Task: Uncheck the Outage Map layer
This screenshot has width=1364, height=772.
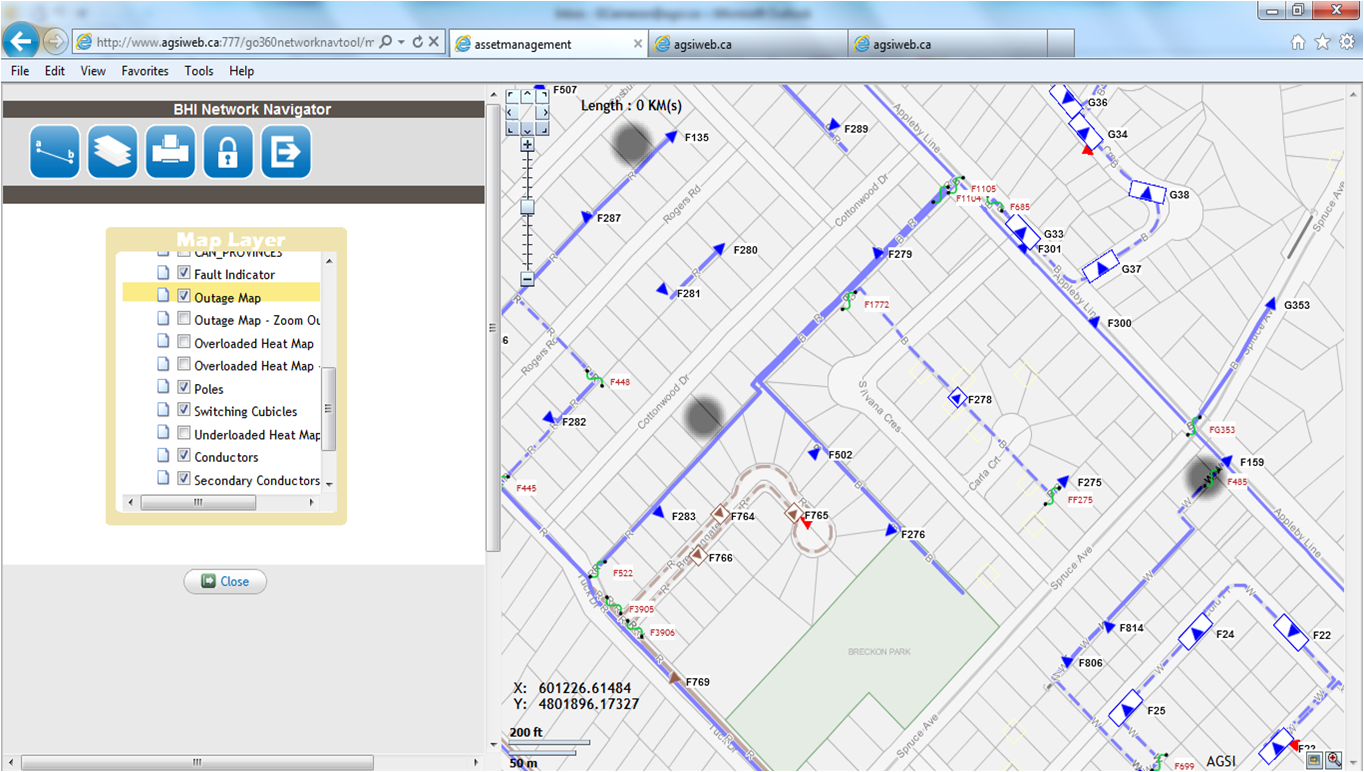Action: (x=184, y=296)
